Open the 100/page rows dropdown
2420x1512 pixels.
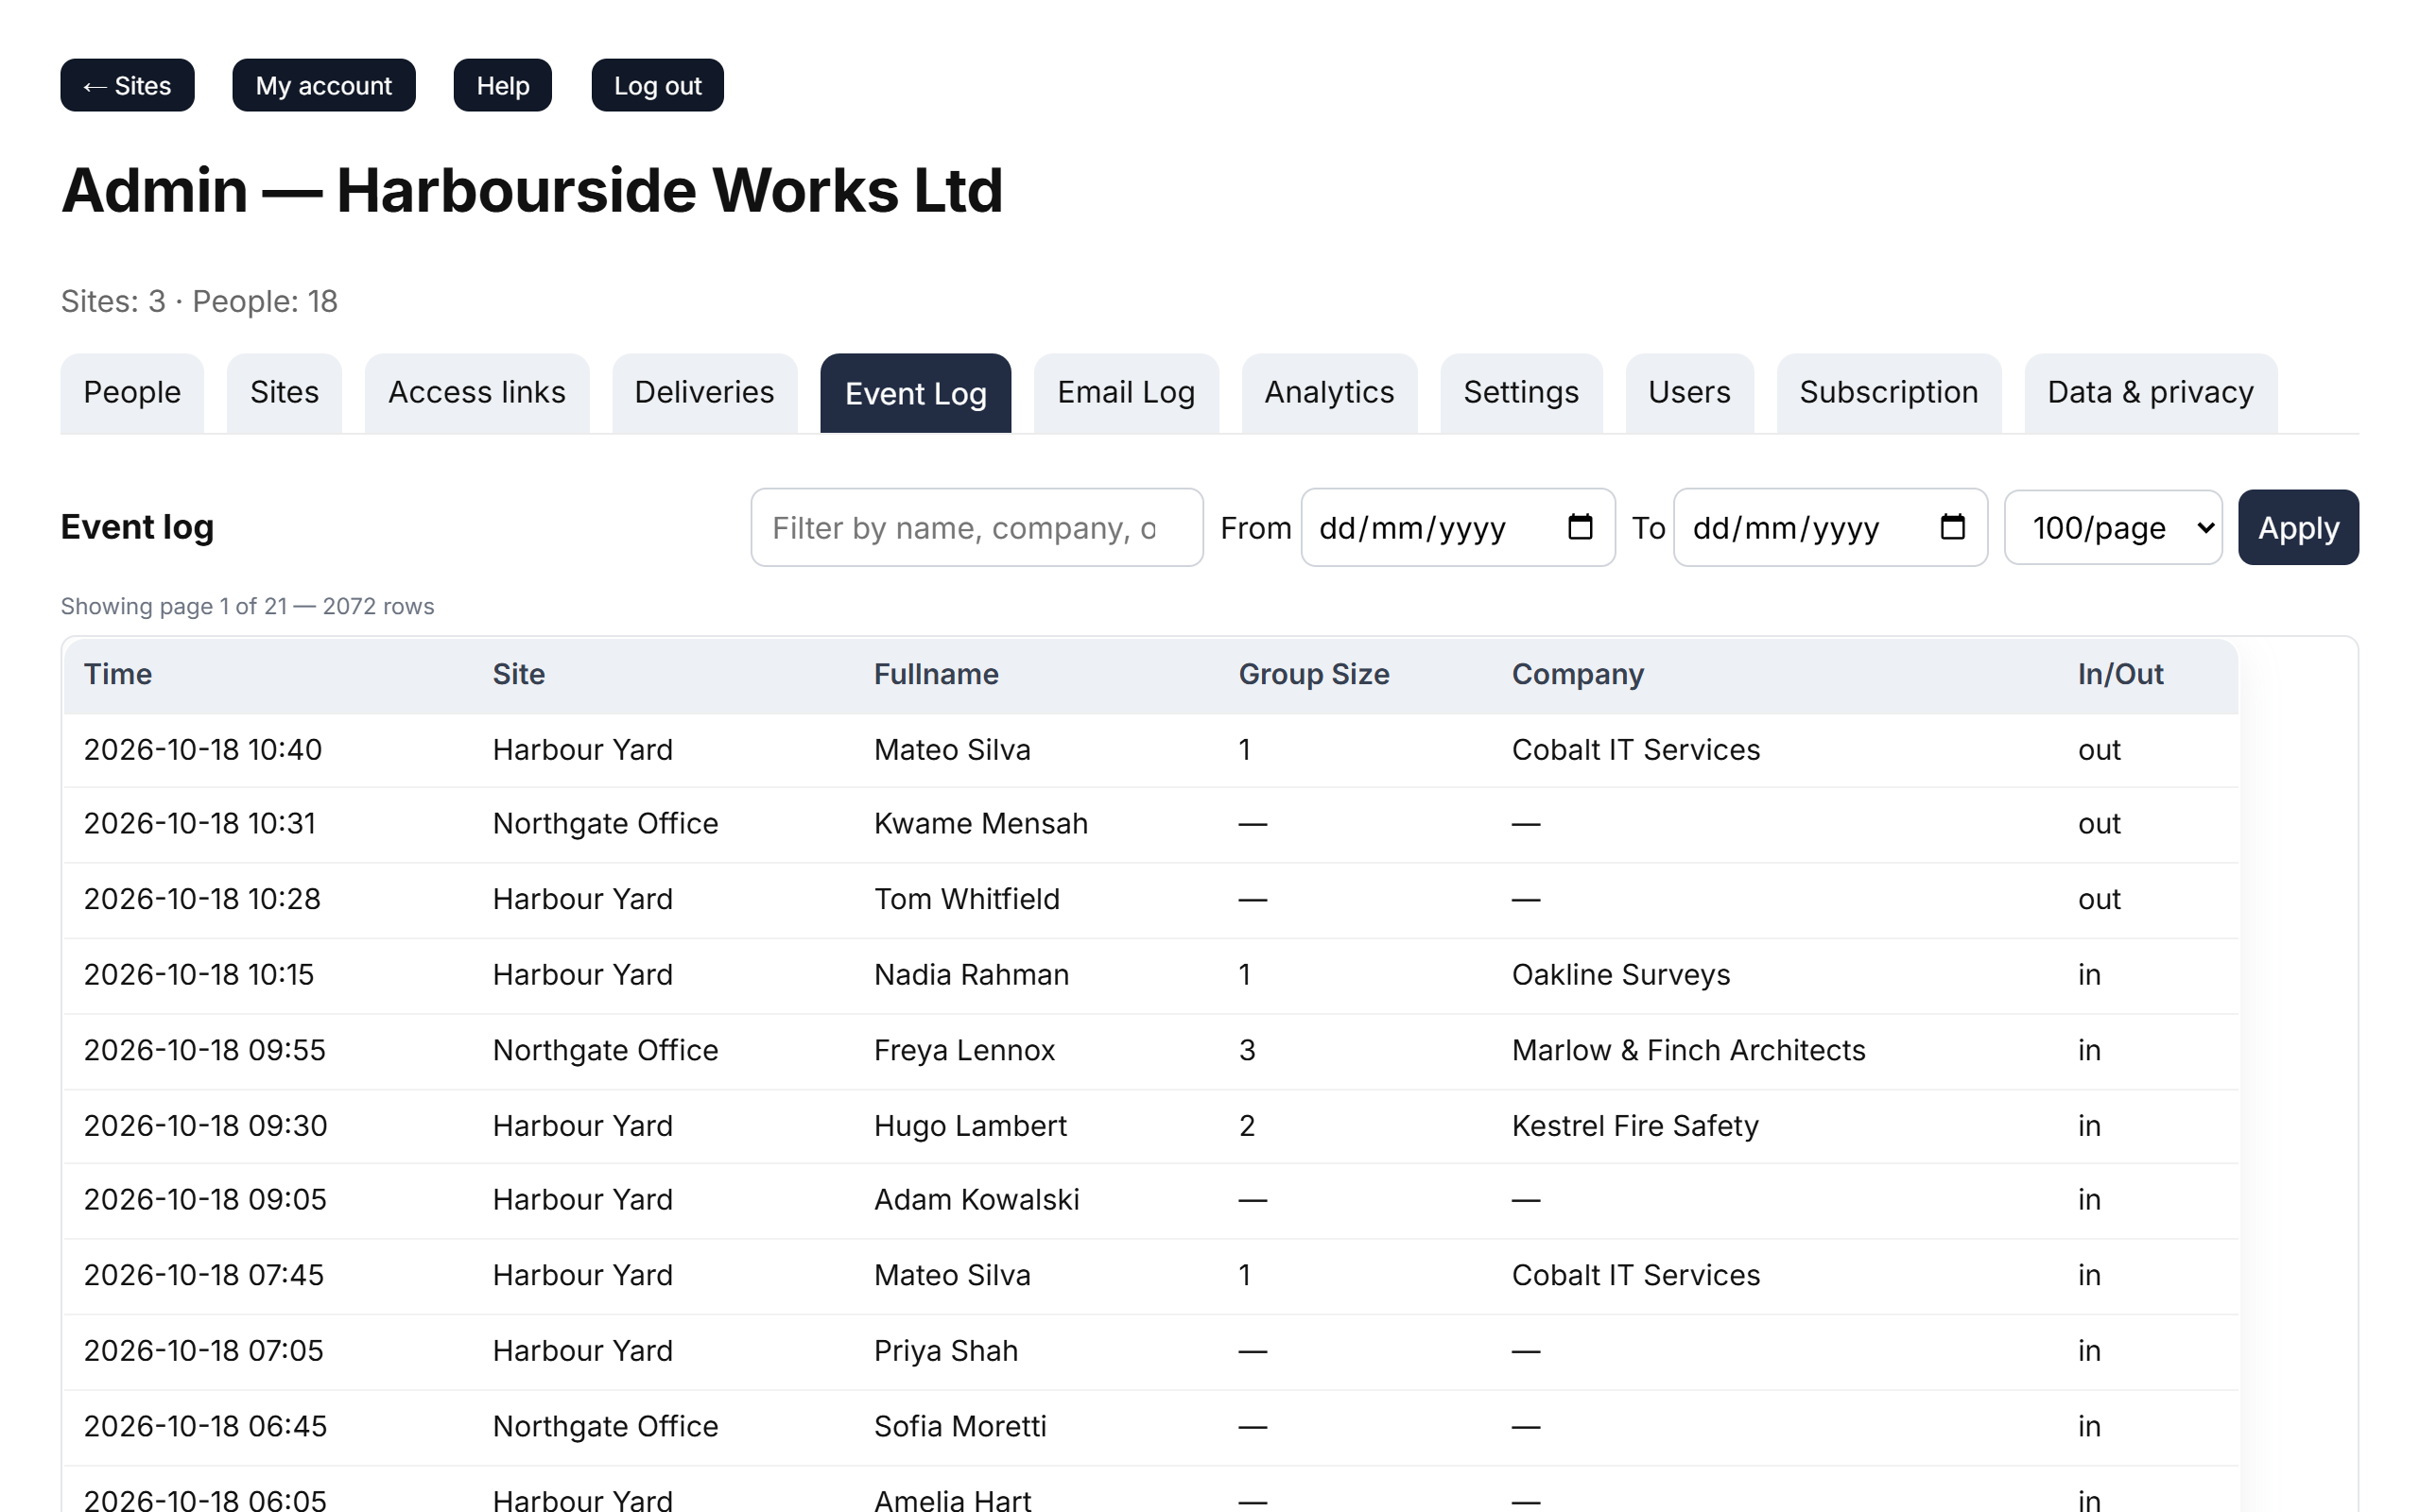click(2113, 527)
